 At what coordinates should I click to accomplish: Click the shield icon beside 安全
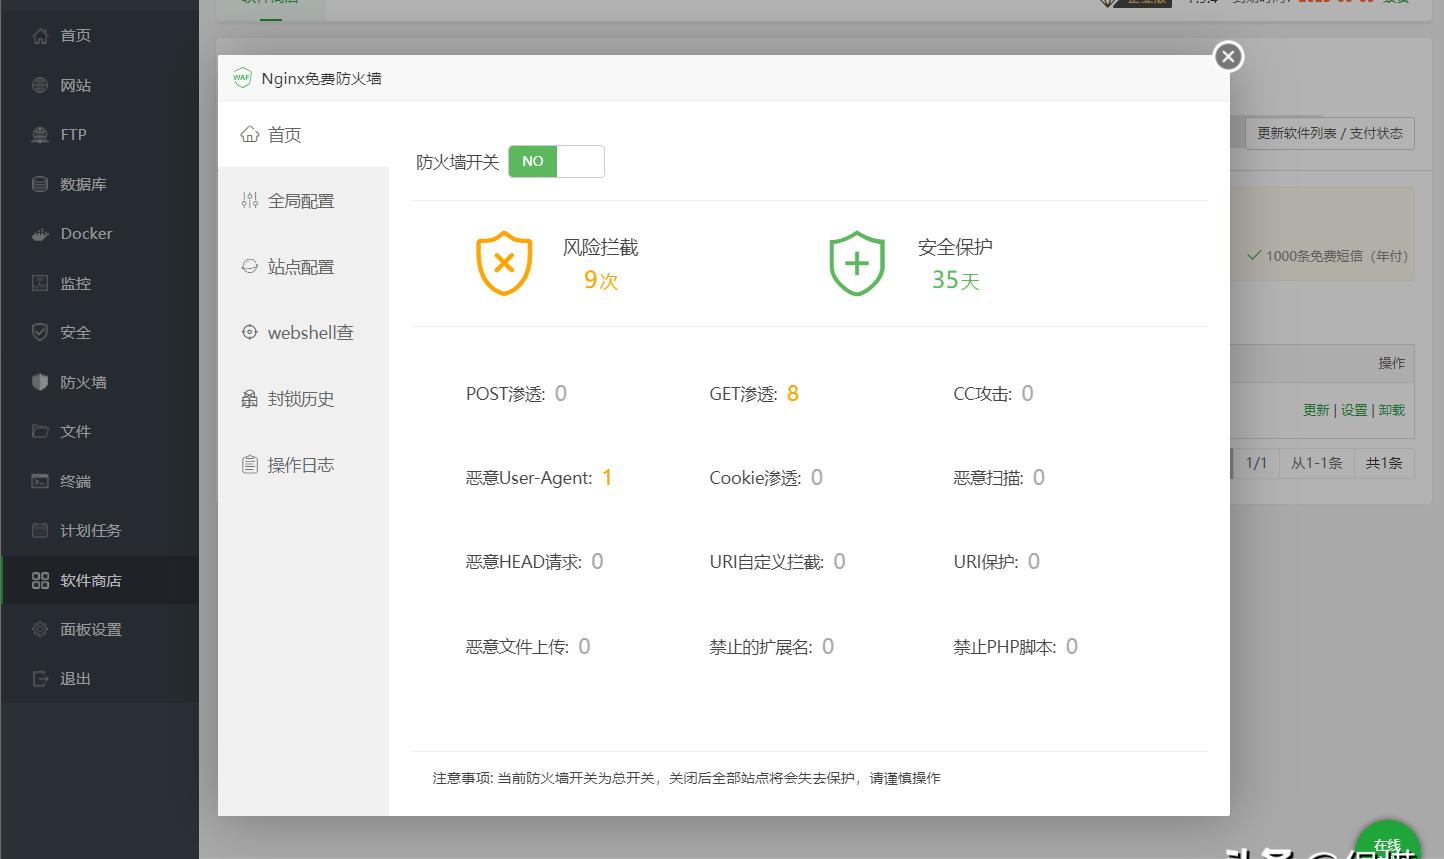click(40, 332)
